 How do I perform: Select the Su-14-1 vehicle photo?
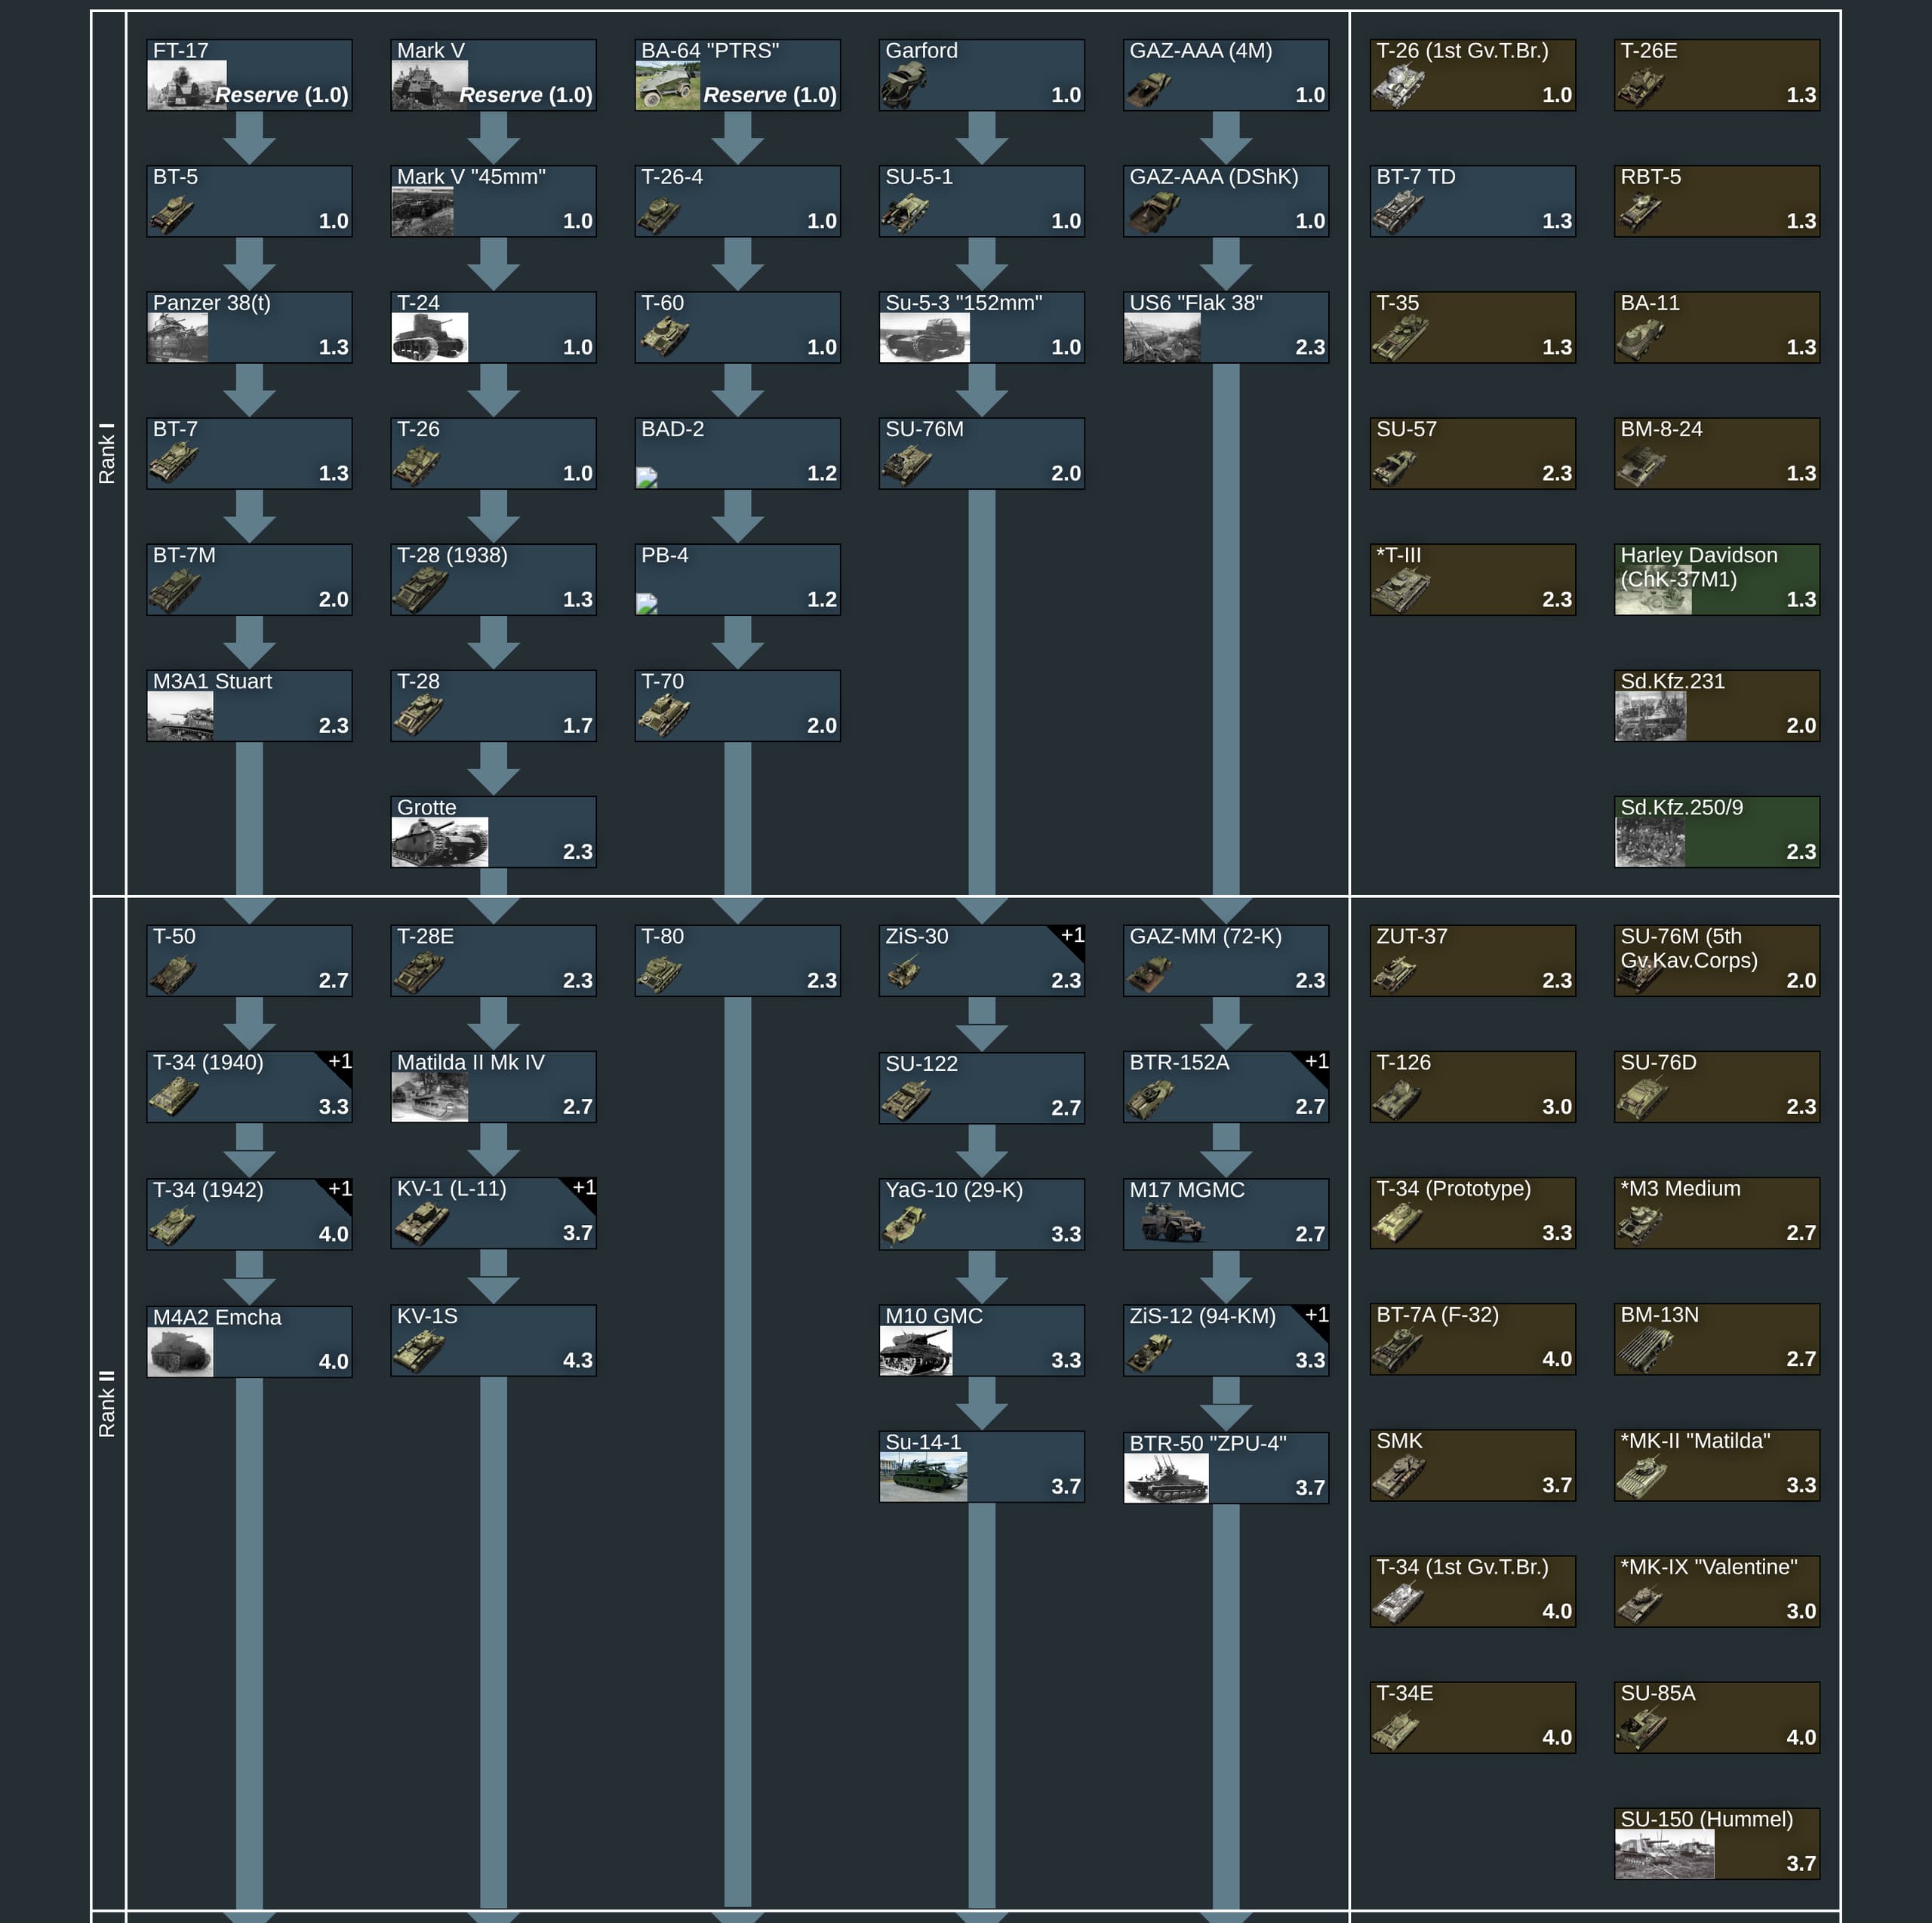click(x=922, y=1477)
